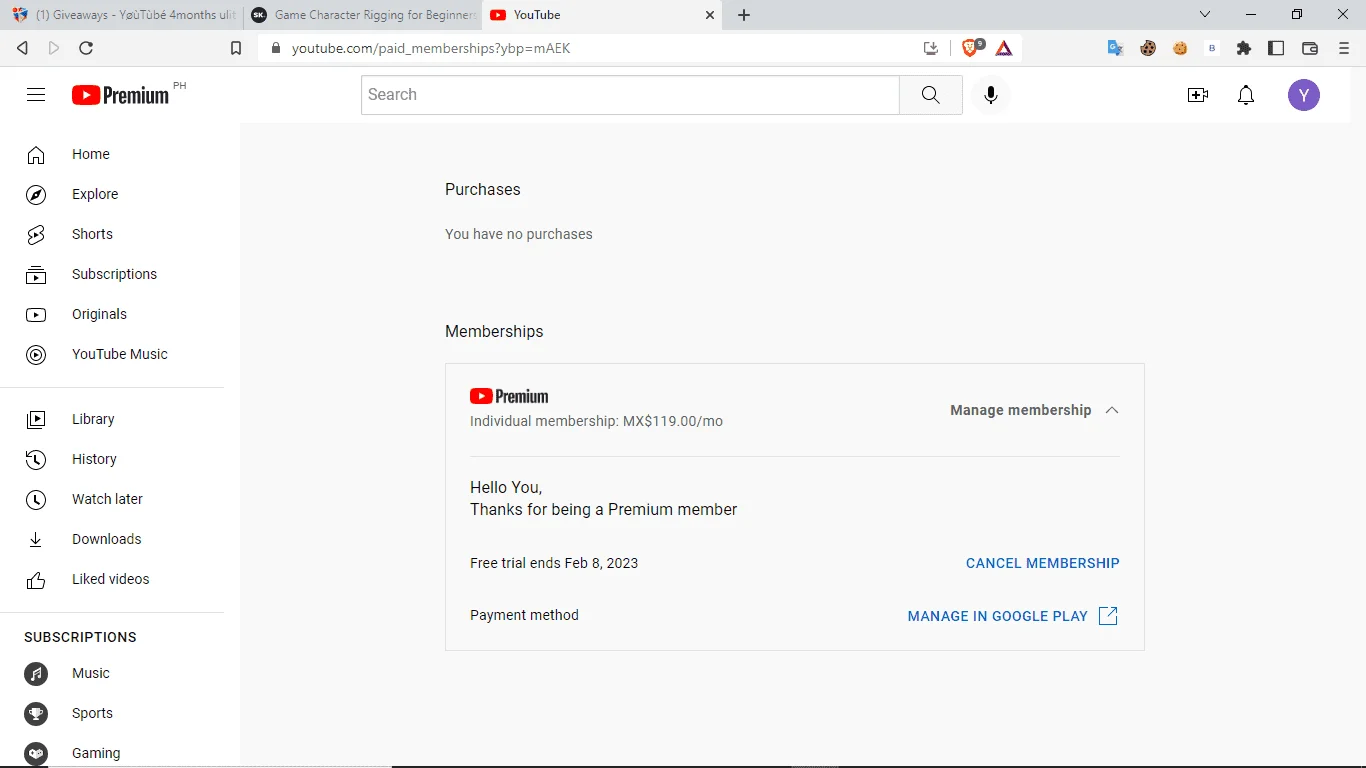Click CANCEL MEMBERSHIP link
Viewport: 1366px width, 768px height.
[x=1043, y=563]
